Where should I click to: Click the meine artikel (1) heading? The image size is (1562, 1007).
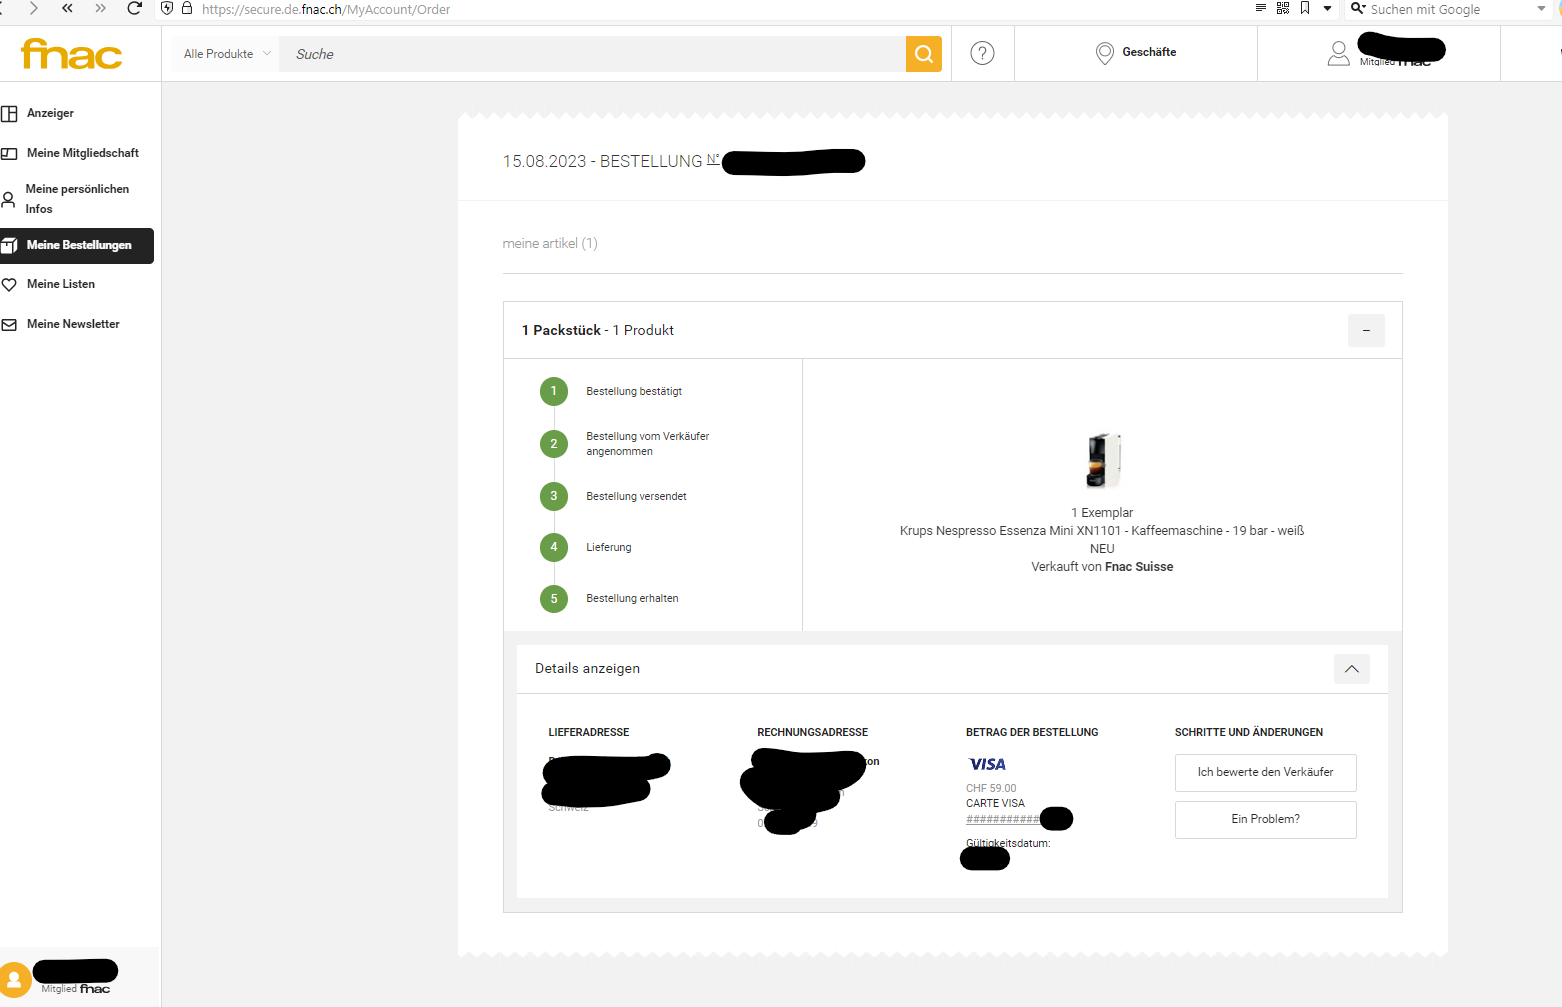coord(550,243)
